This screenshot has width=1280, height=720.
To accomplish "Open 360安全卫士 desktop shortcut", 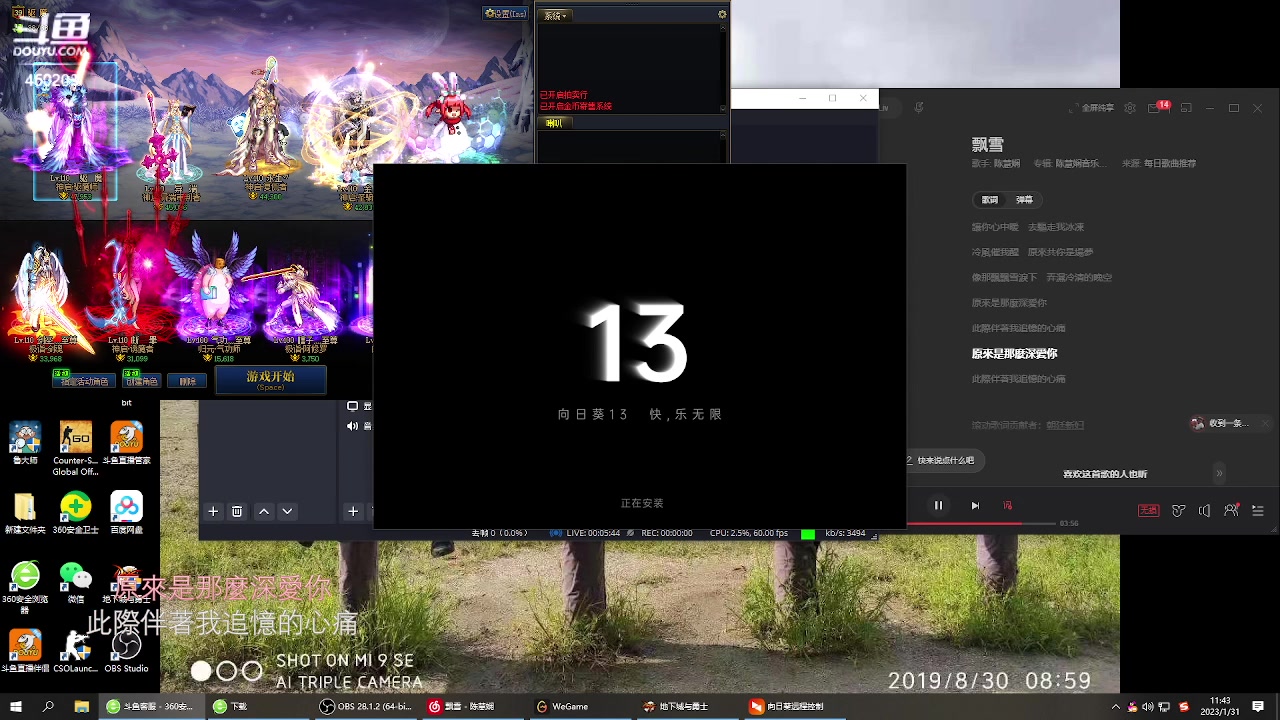I will [76, 514].
